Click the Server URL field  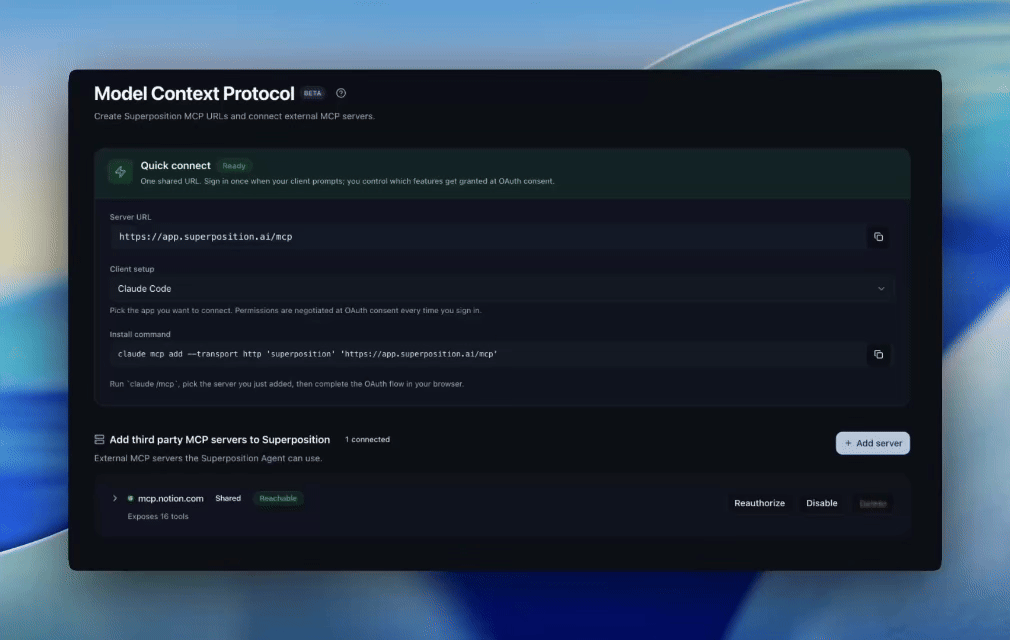click(488, 237)
